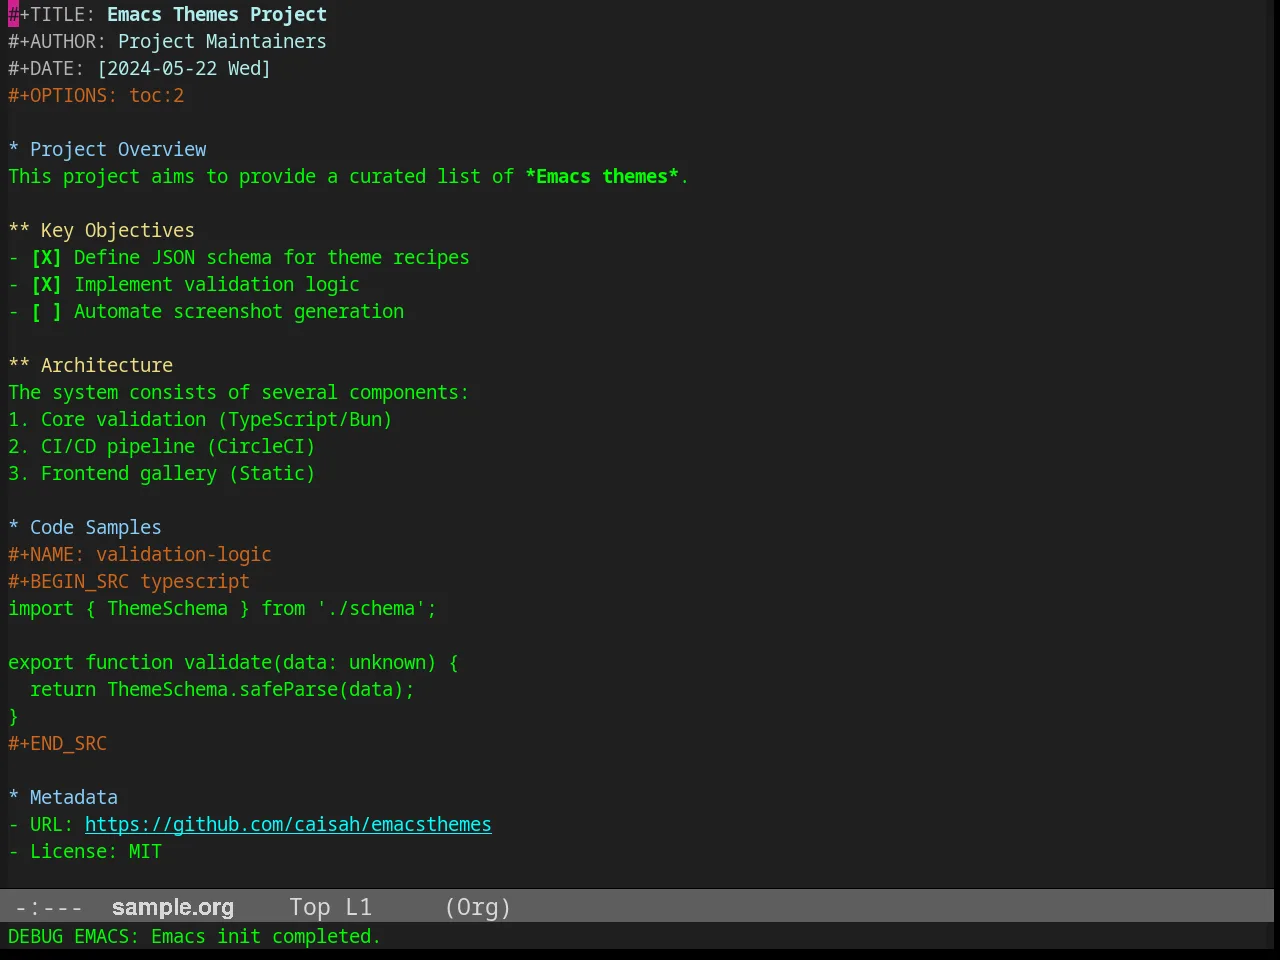Viewport: 1280px width, 960px height.
Task: Click the sample.org buffer name in mode line
Action: (173, 908)
